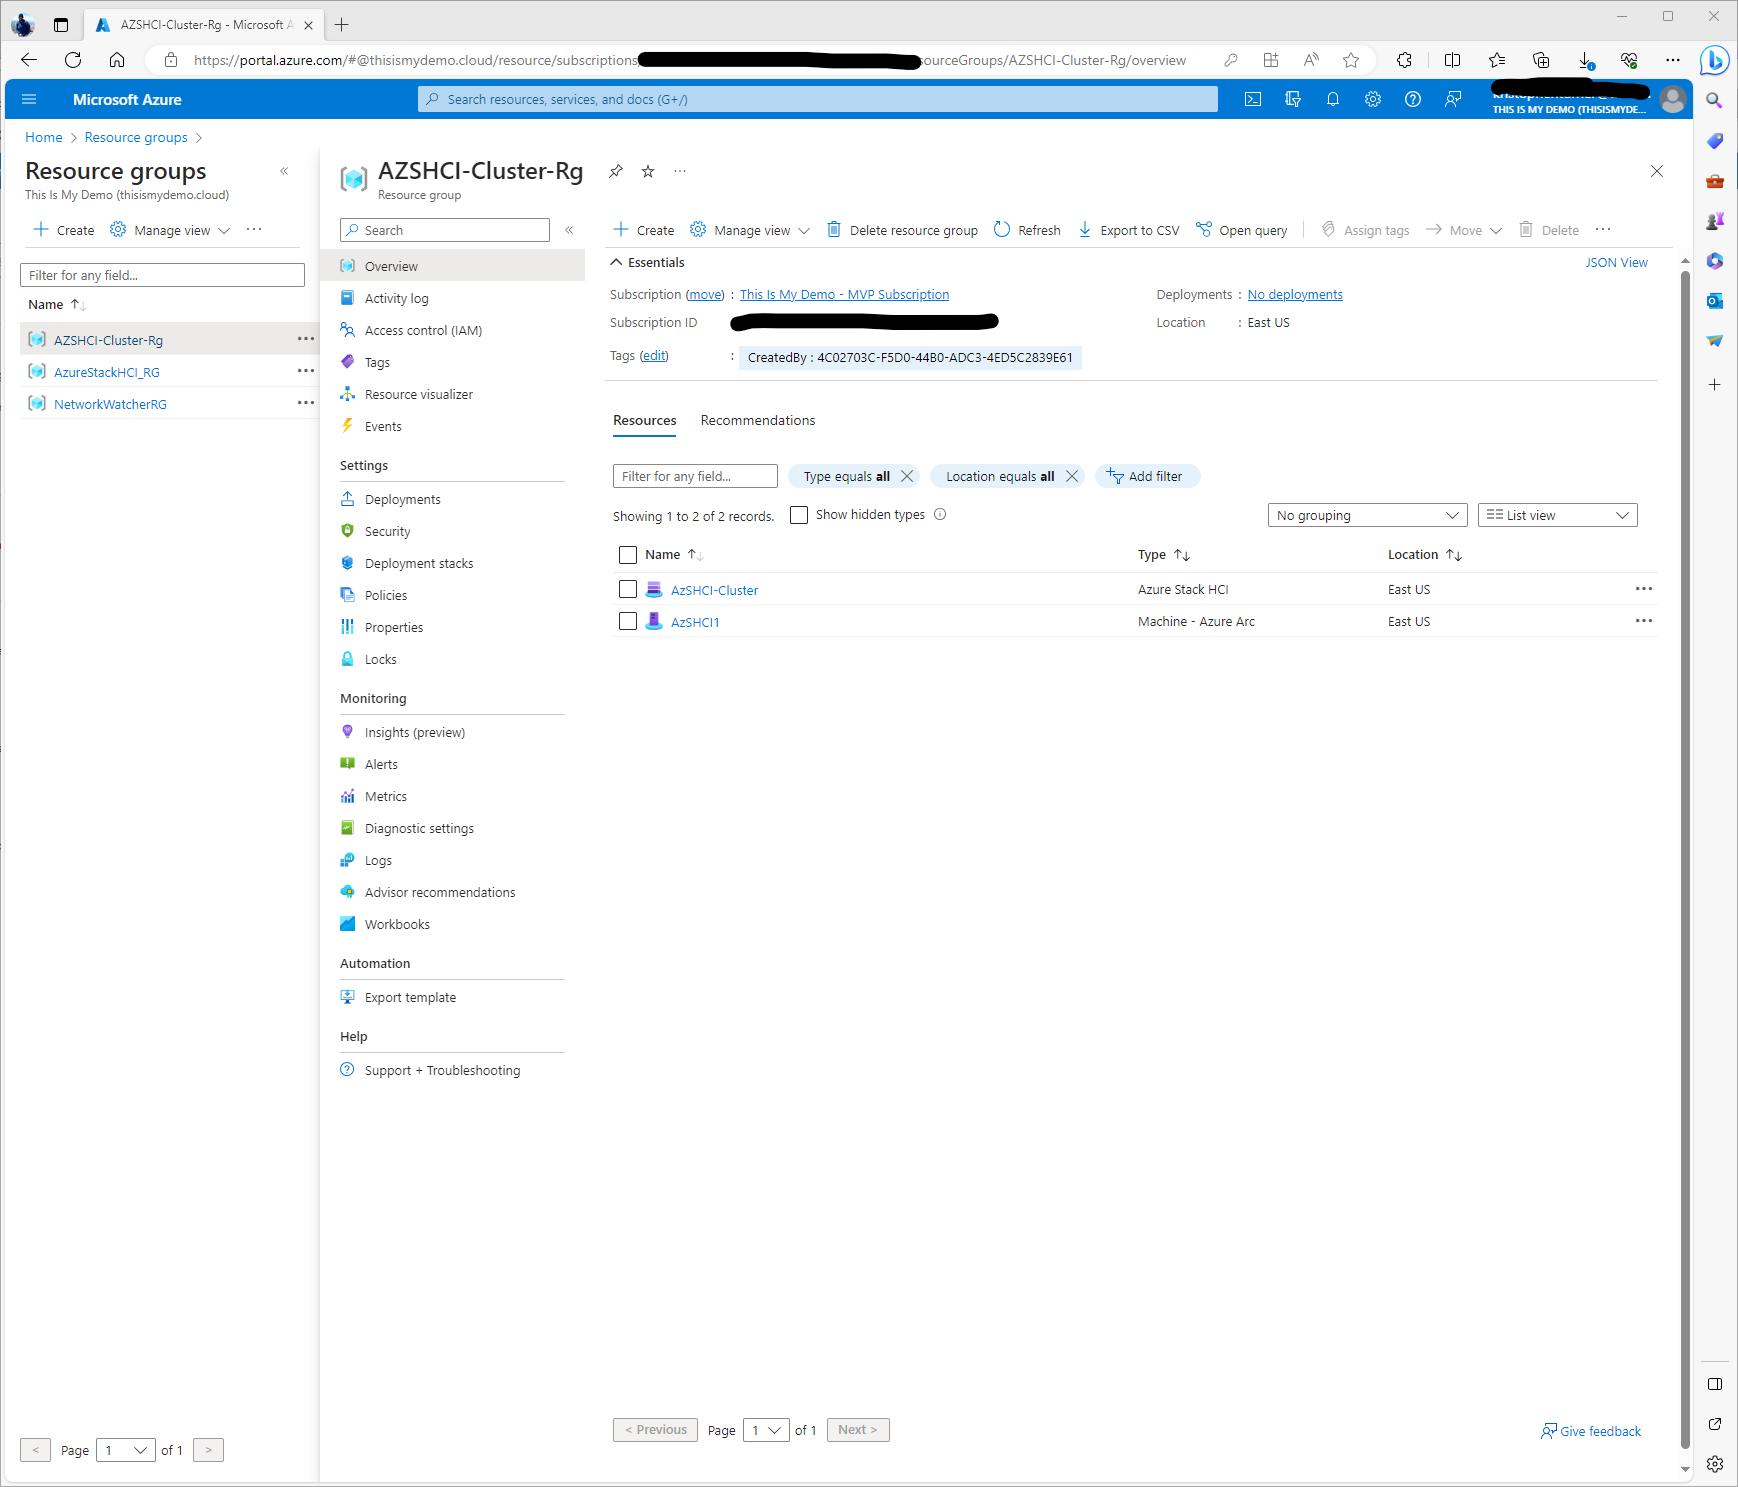Open Azure Cloud Shell icon
Screen dimensions: 1738x1487
click(x=1252, y=99)
